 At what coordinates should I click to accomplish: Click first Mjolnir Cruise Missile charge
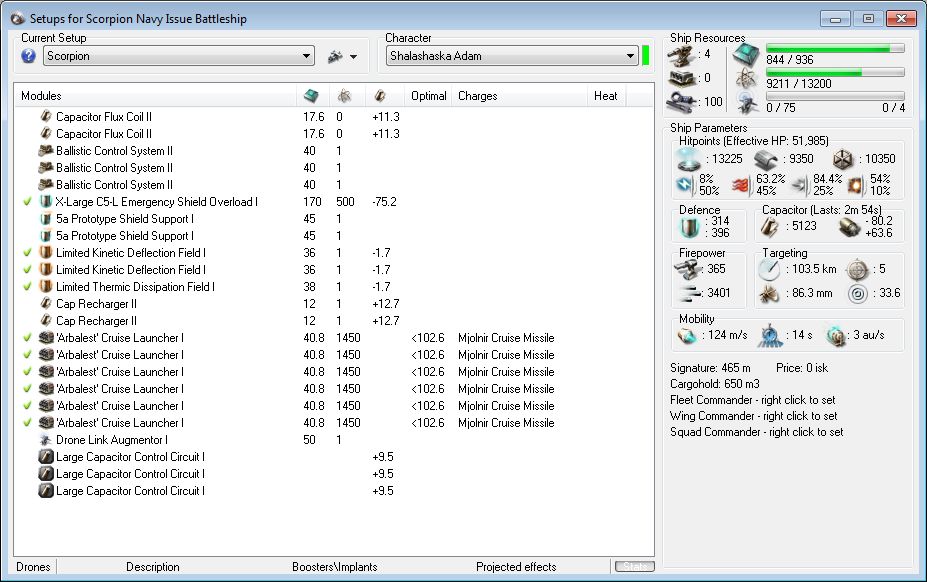point(506,338)
